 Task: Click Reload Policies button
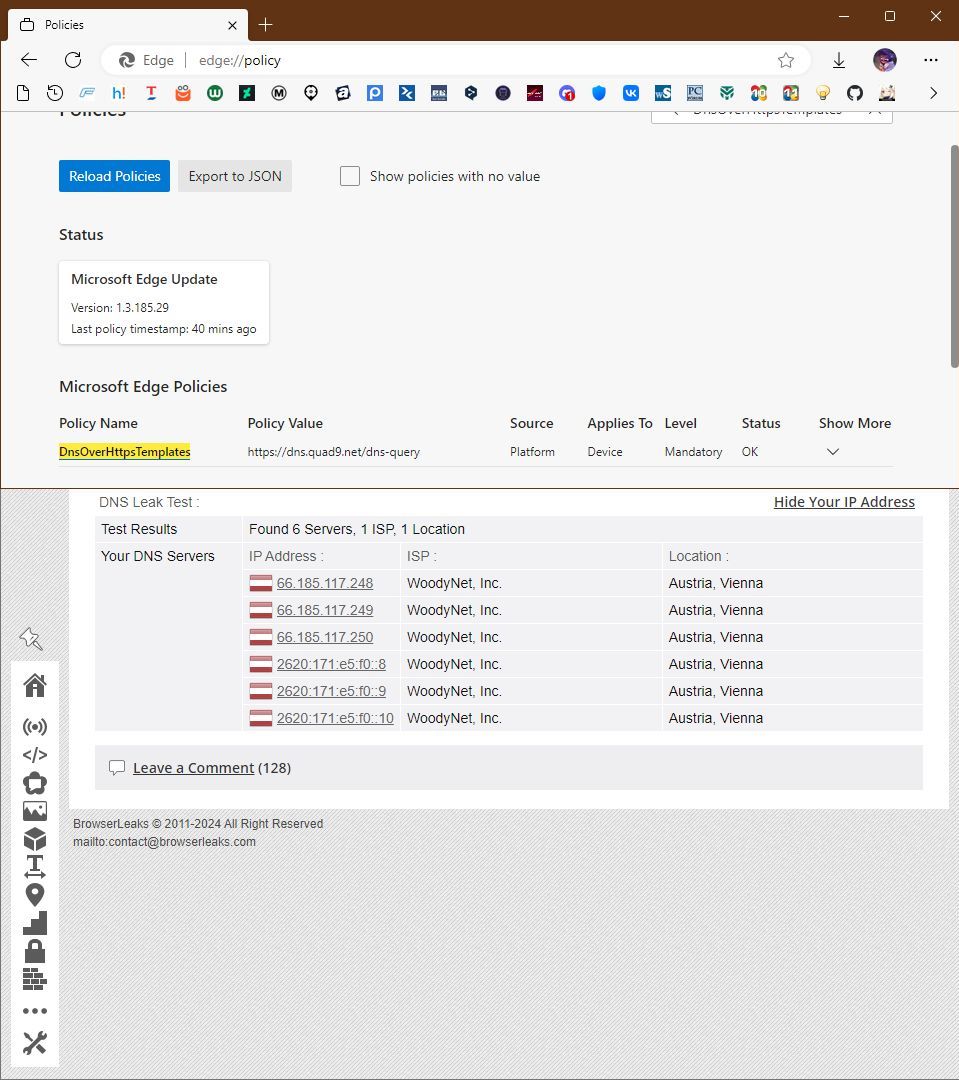click(x=114, y=176)
